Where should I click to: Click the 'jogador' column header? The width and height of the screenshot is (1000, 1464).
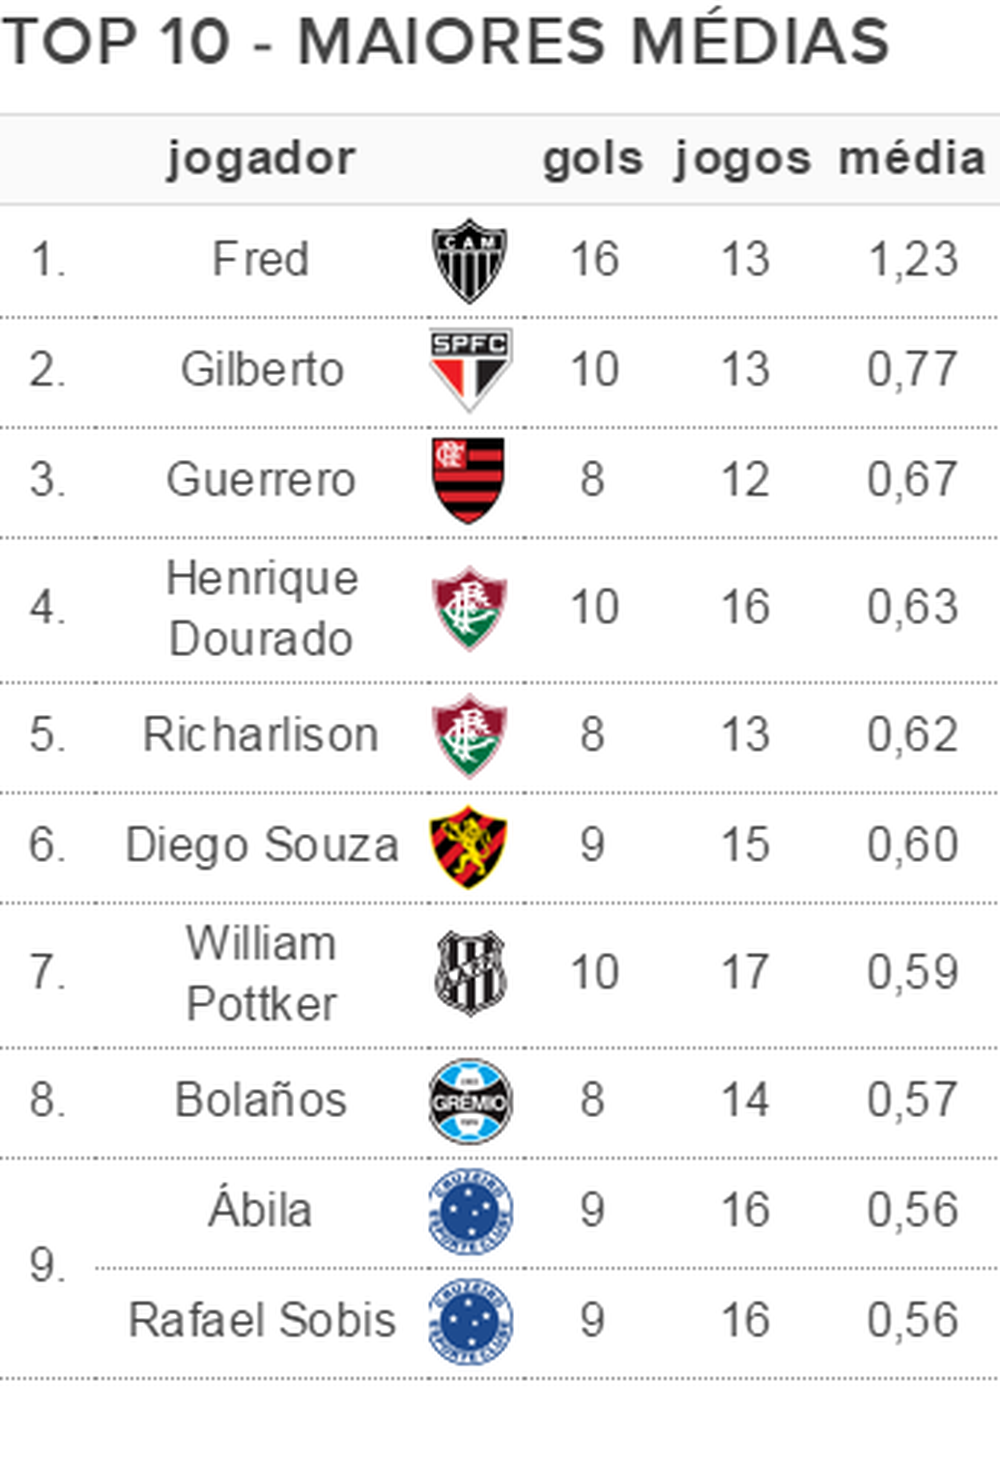pyautogui.click(x=261, y=160)
